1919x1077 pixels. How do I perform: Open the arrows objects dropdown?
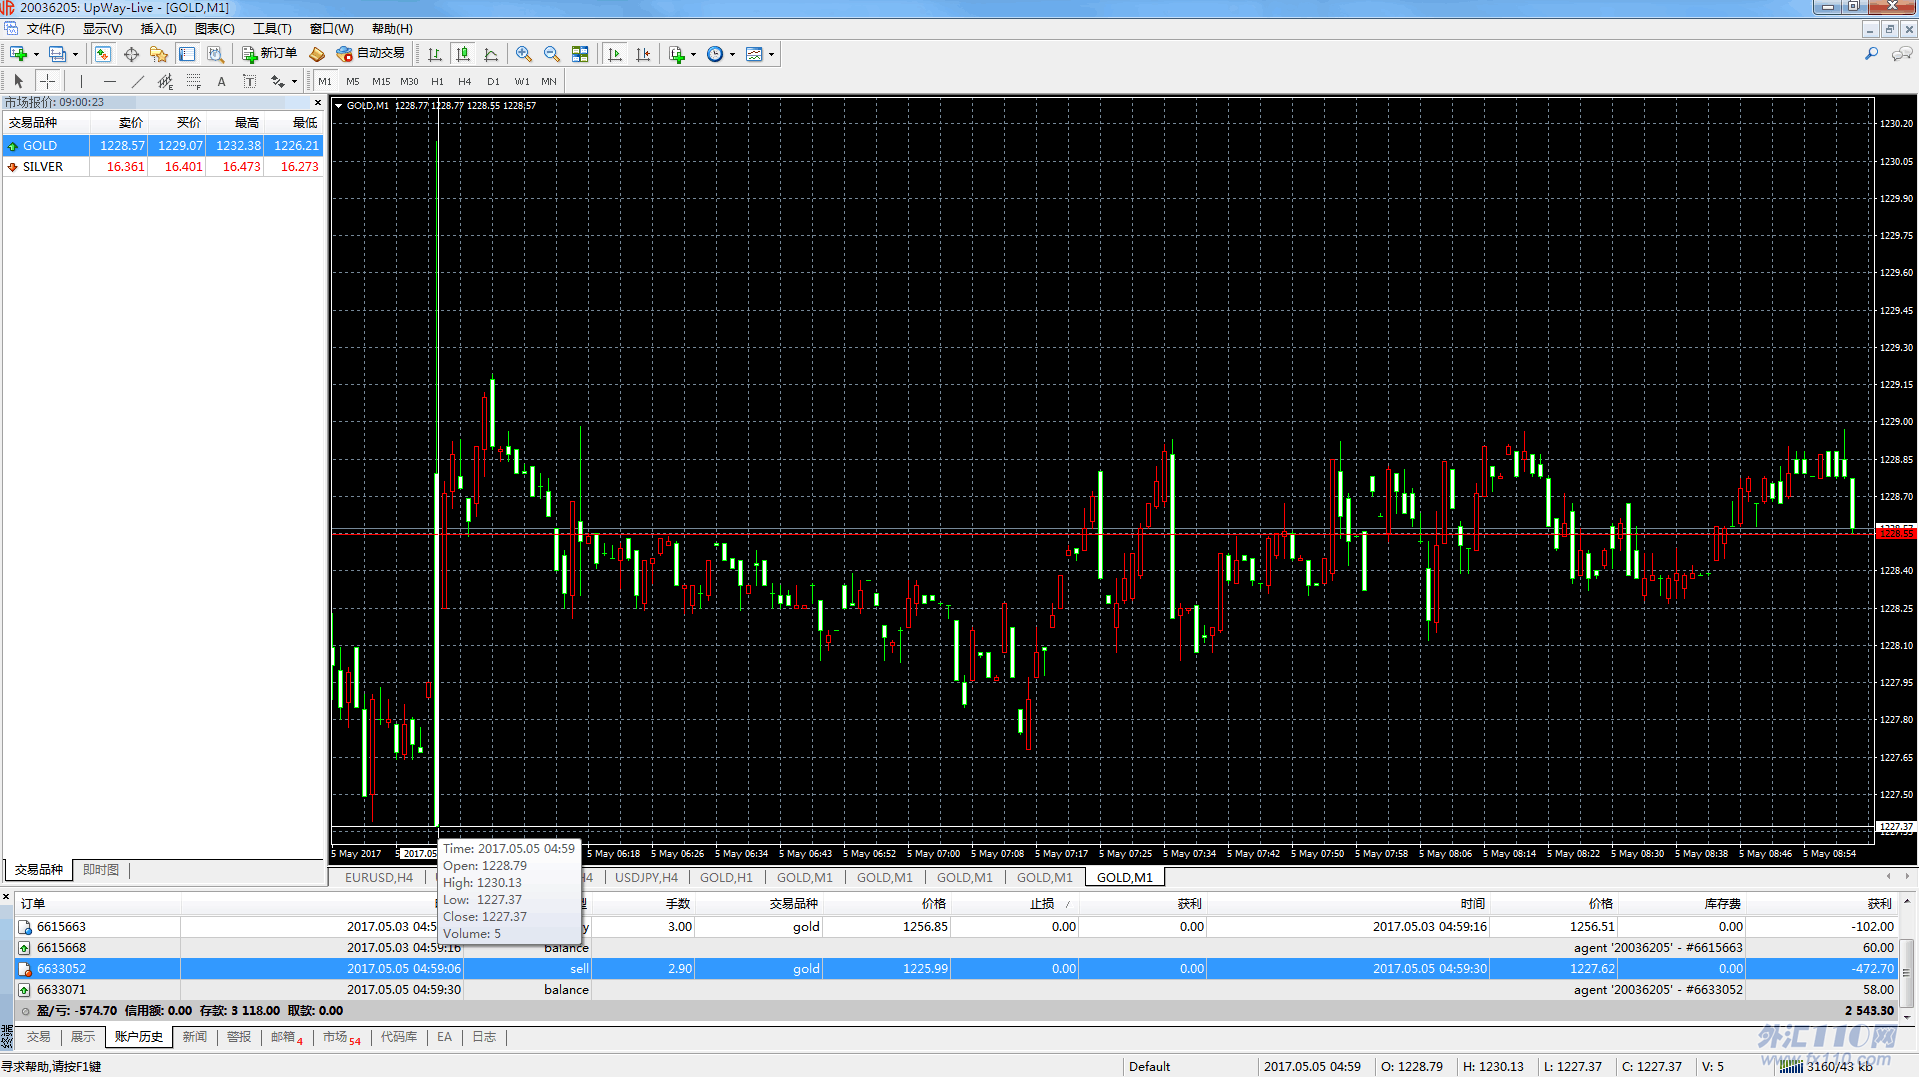pyautogui.click(x=284, y=81)
